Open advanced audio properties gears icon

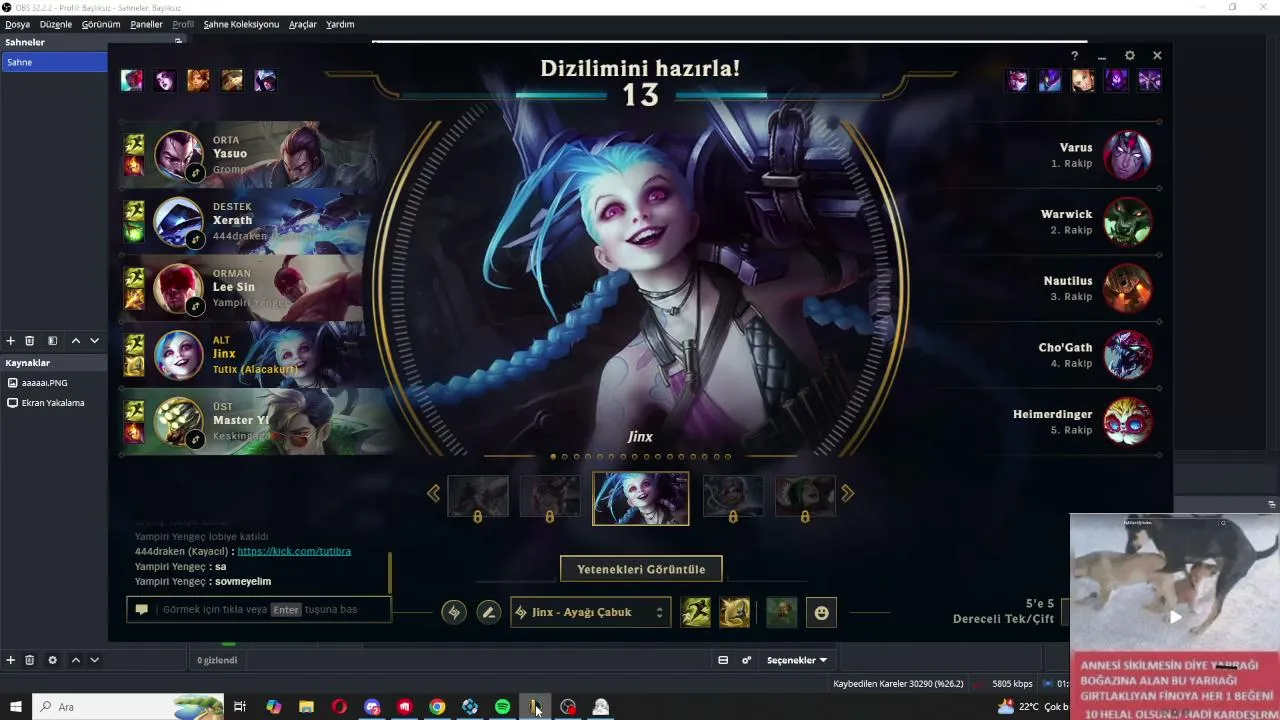pos(746,660)
